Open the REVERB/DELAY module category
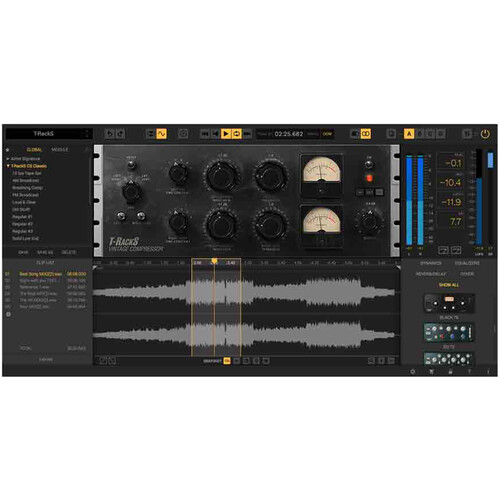This screenshot has height=500, width=500. [x=431, y=274]
